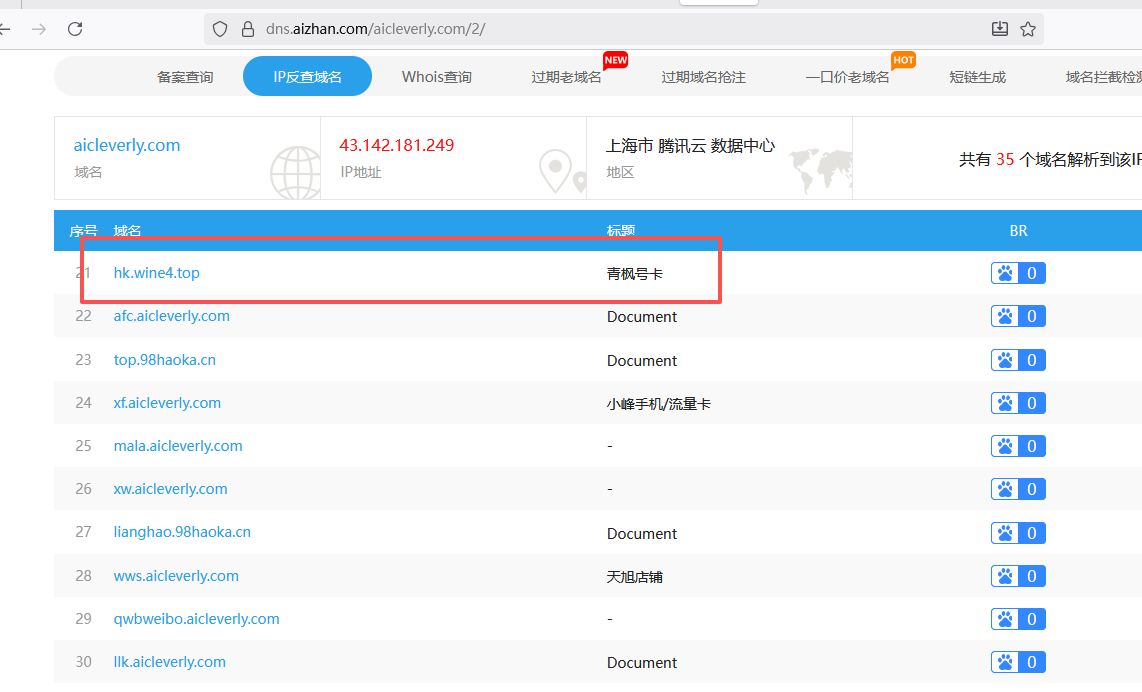Open 过期老域名 tab

pyautogui.click(x=567, y=77)
